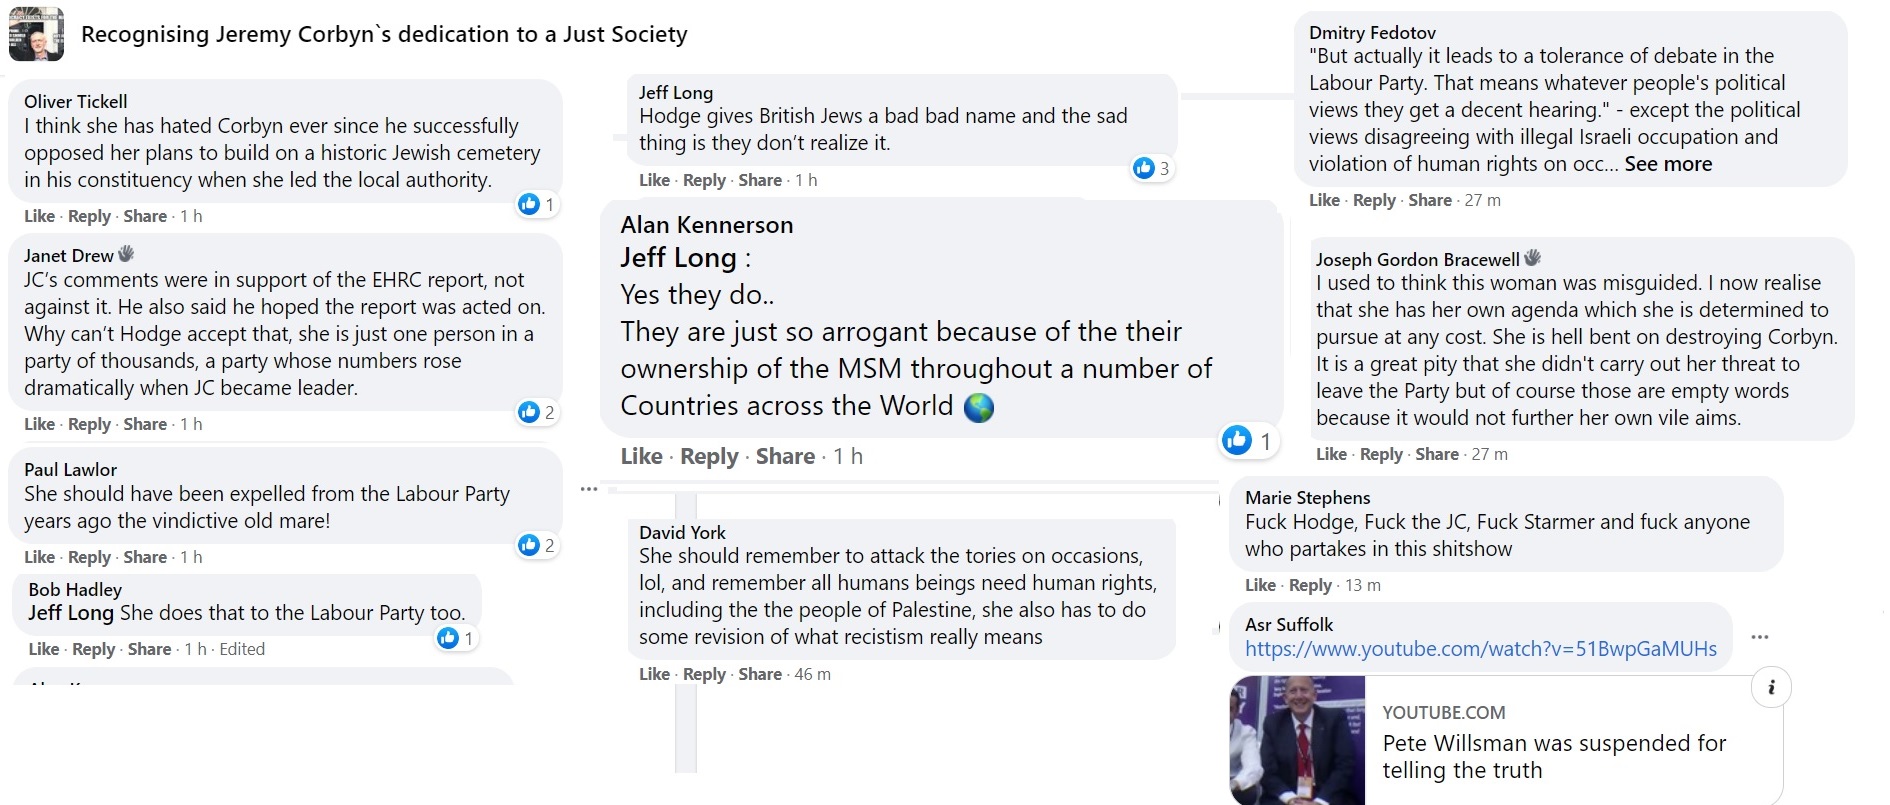Click thumbs-up reaction icon on Paul Lawlor's comment
Screen dimensions: 1890x805
[x=529, y=545]
